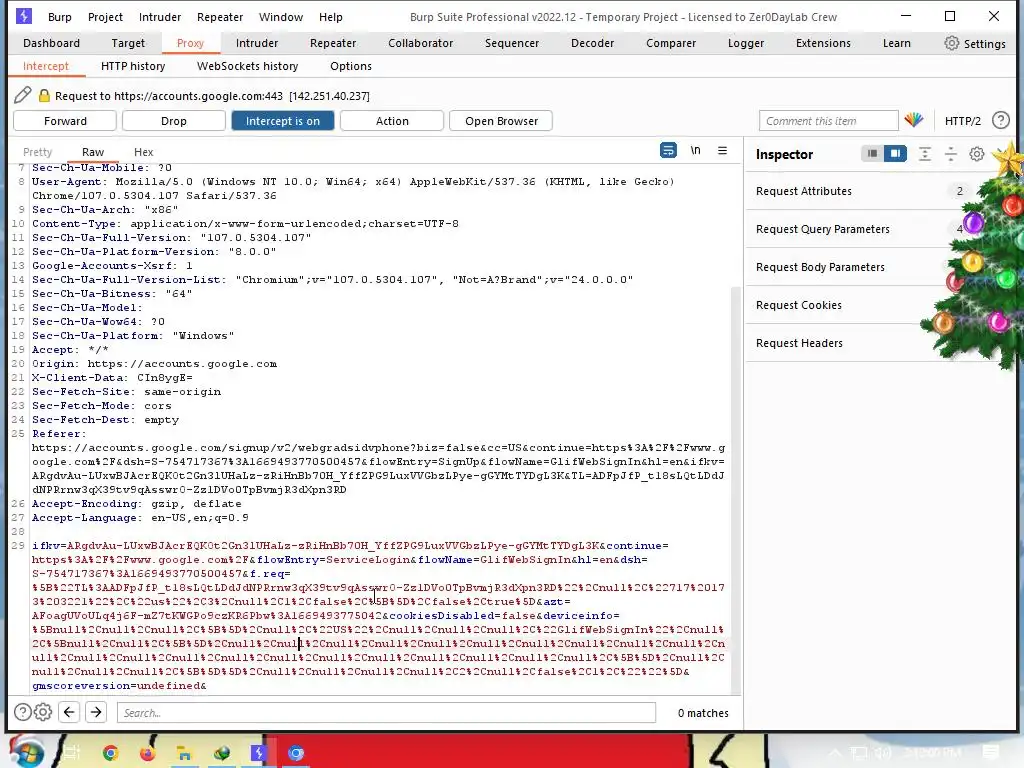The height and width of the screenshot is (768, 1024).
Task: Open the Burp Suite taskbar icon
Action: [x=259, y=753]
